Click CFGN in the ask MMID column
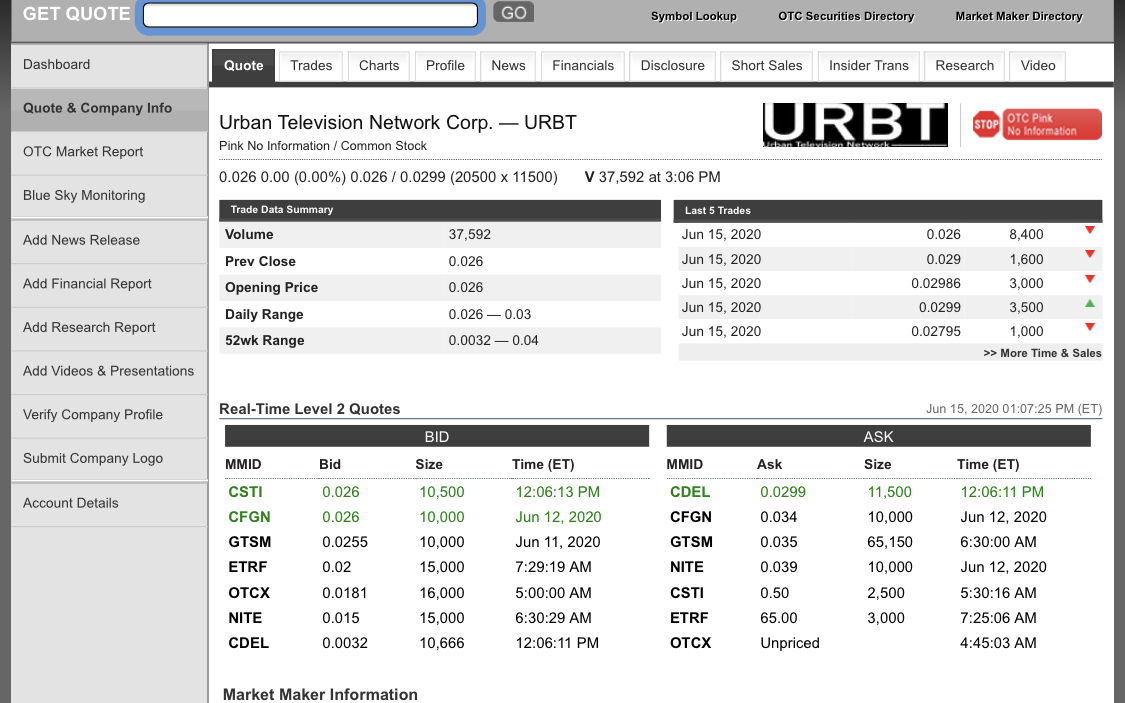This screenshot has height=703, width=1125. coord(691,517)
